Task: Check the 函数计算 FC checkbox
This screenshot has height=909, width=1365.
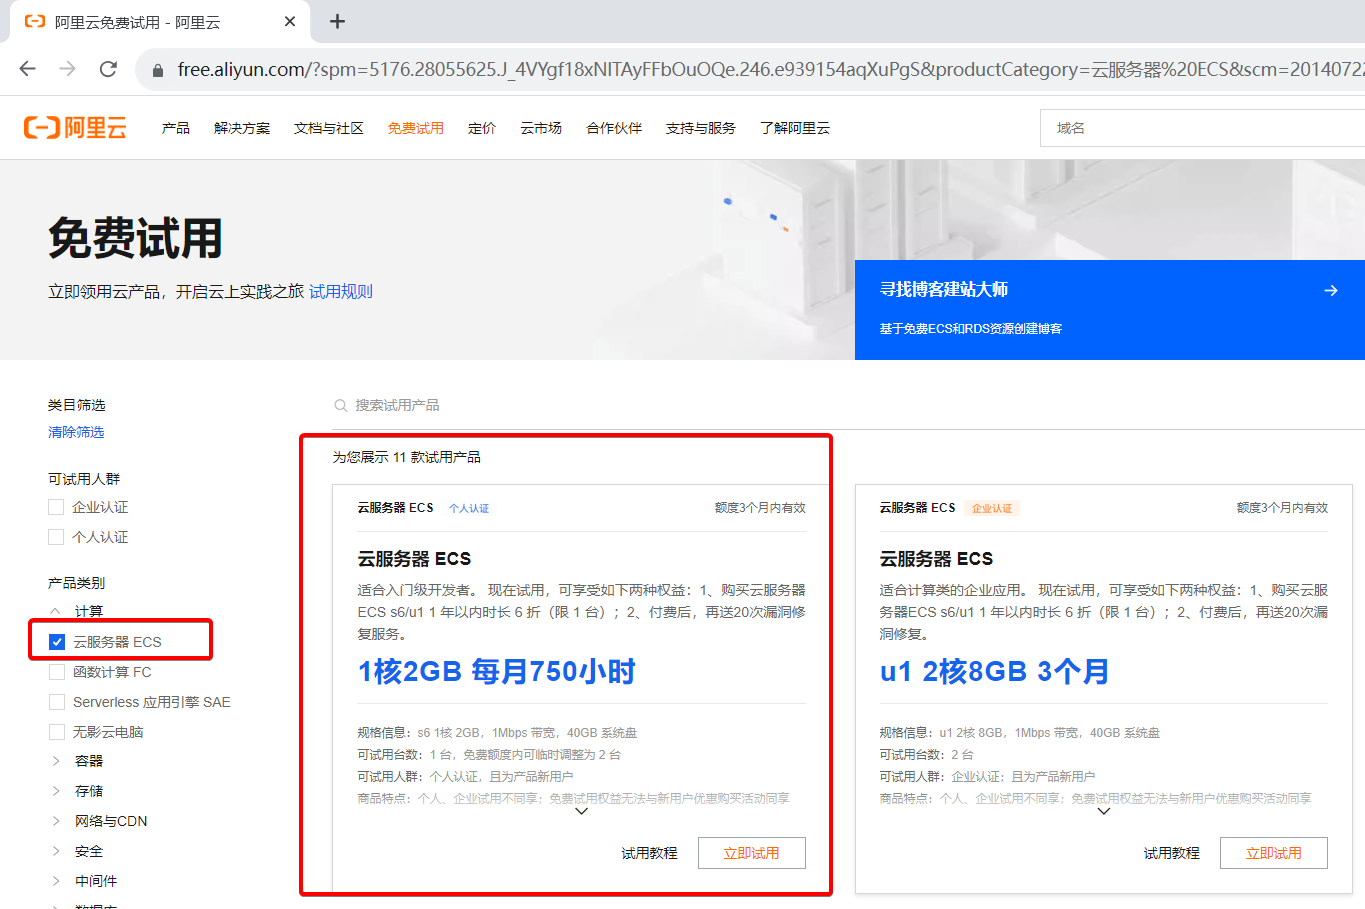Action: pyautogui.click(x=57, y=672)
